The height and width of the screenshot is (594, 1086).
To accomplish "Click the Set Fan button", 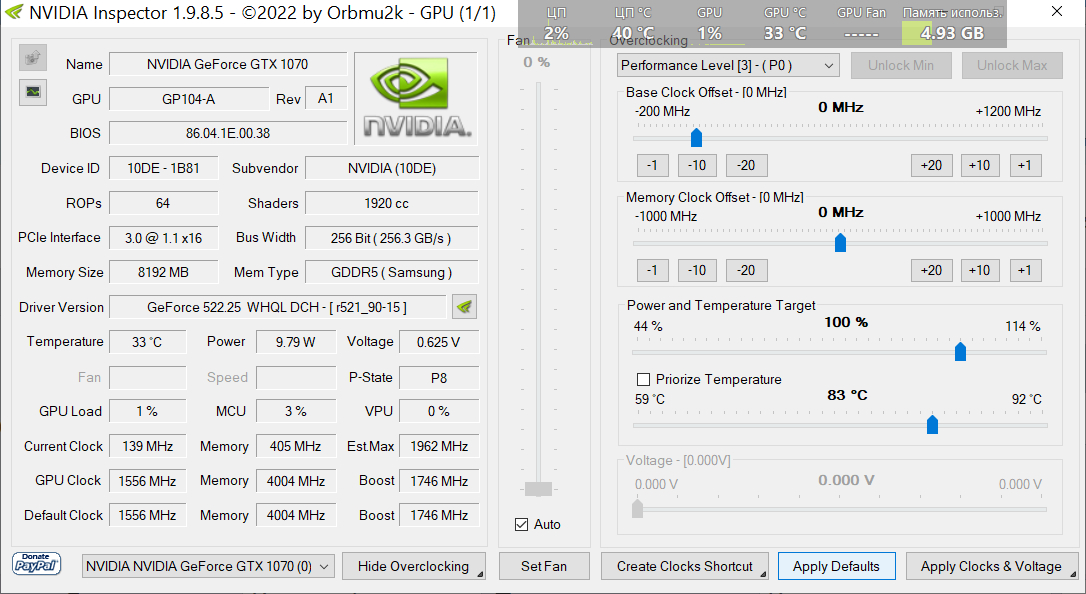I will pos(544,566).
